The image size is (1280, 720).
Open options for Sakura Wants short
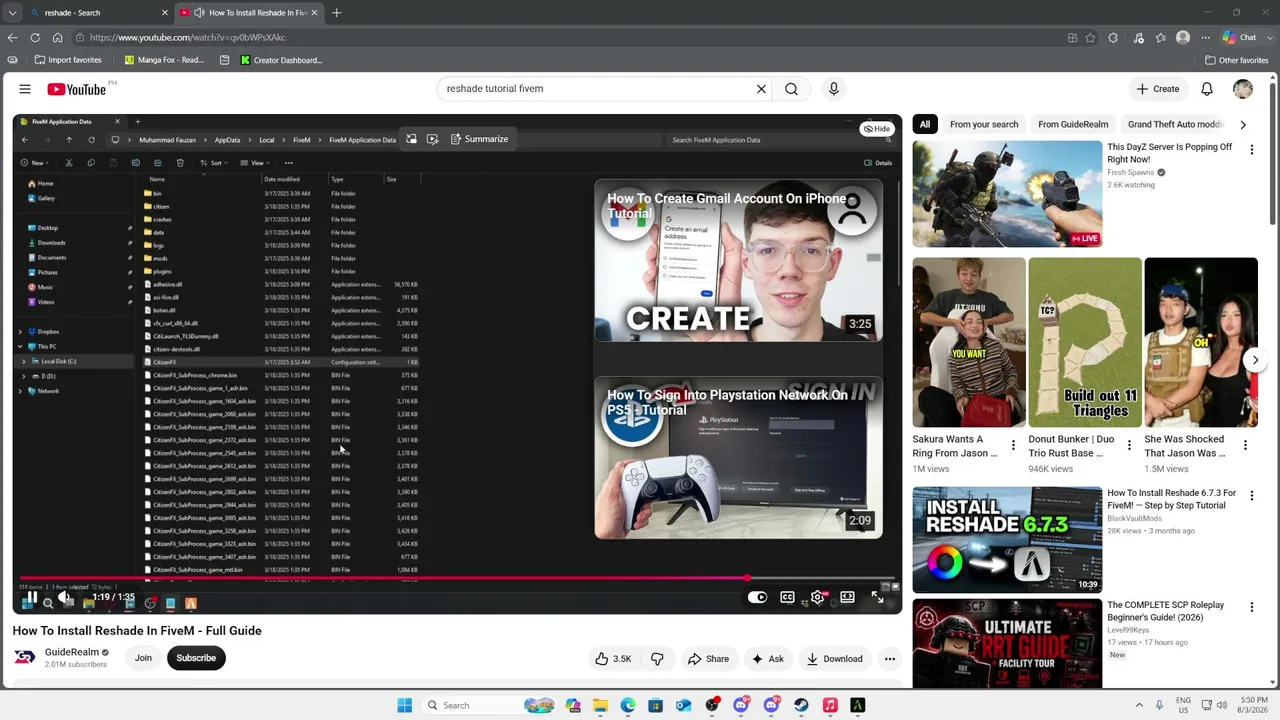pyautogui.click(x=1013, y=446)
